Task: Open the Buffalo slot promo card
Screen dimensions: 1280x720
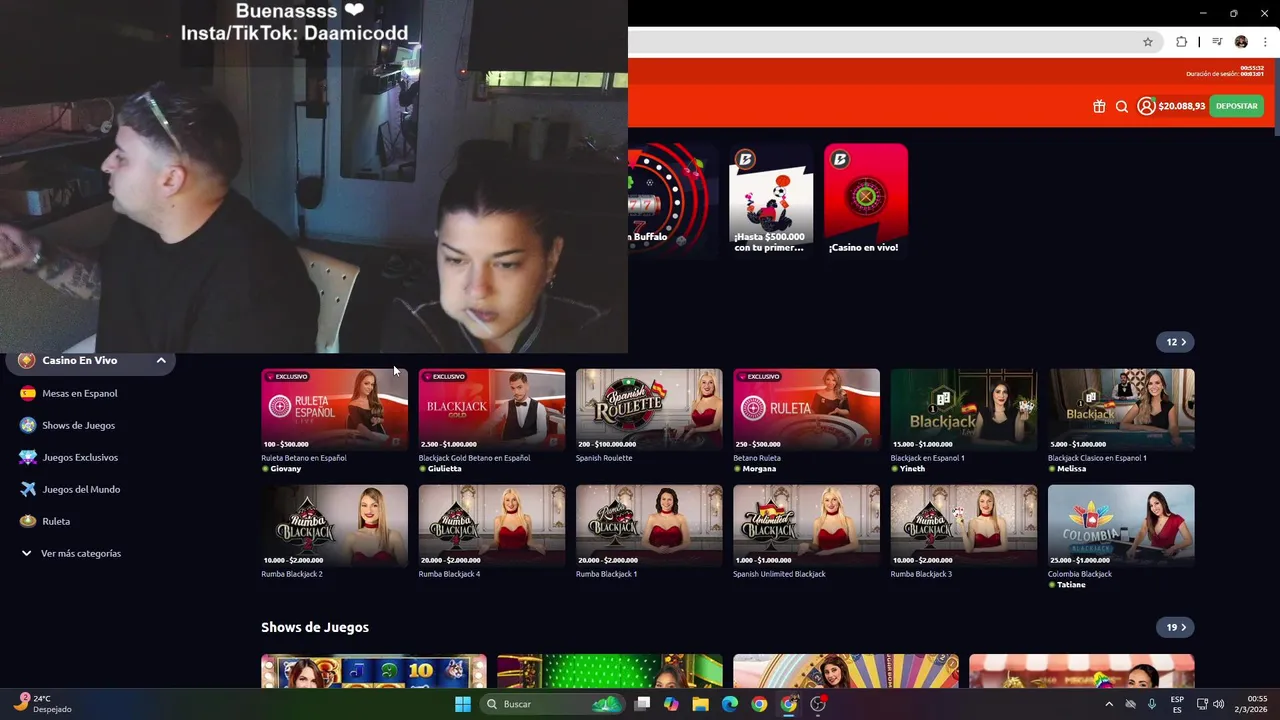Action: [673, 200]
